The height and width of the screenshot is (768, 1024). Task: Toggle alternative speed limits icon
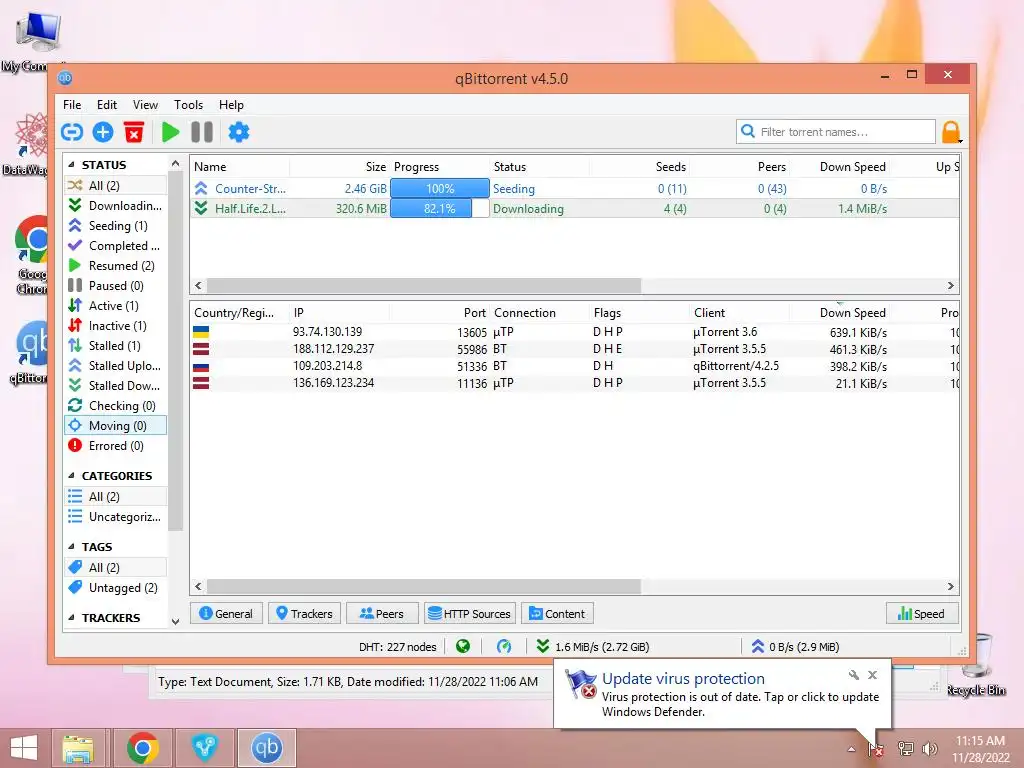tap(504, 647)
